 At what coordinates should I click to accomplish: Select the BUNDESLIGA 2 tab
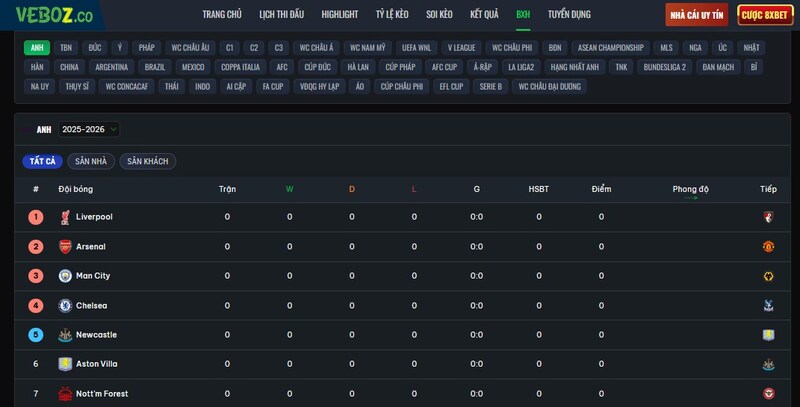click(664, 67)
